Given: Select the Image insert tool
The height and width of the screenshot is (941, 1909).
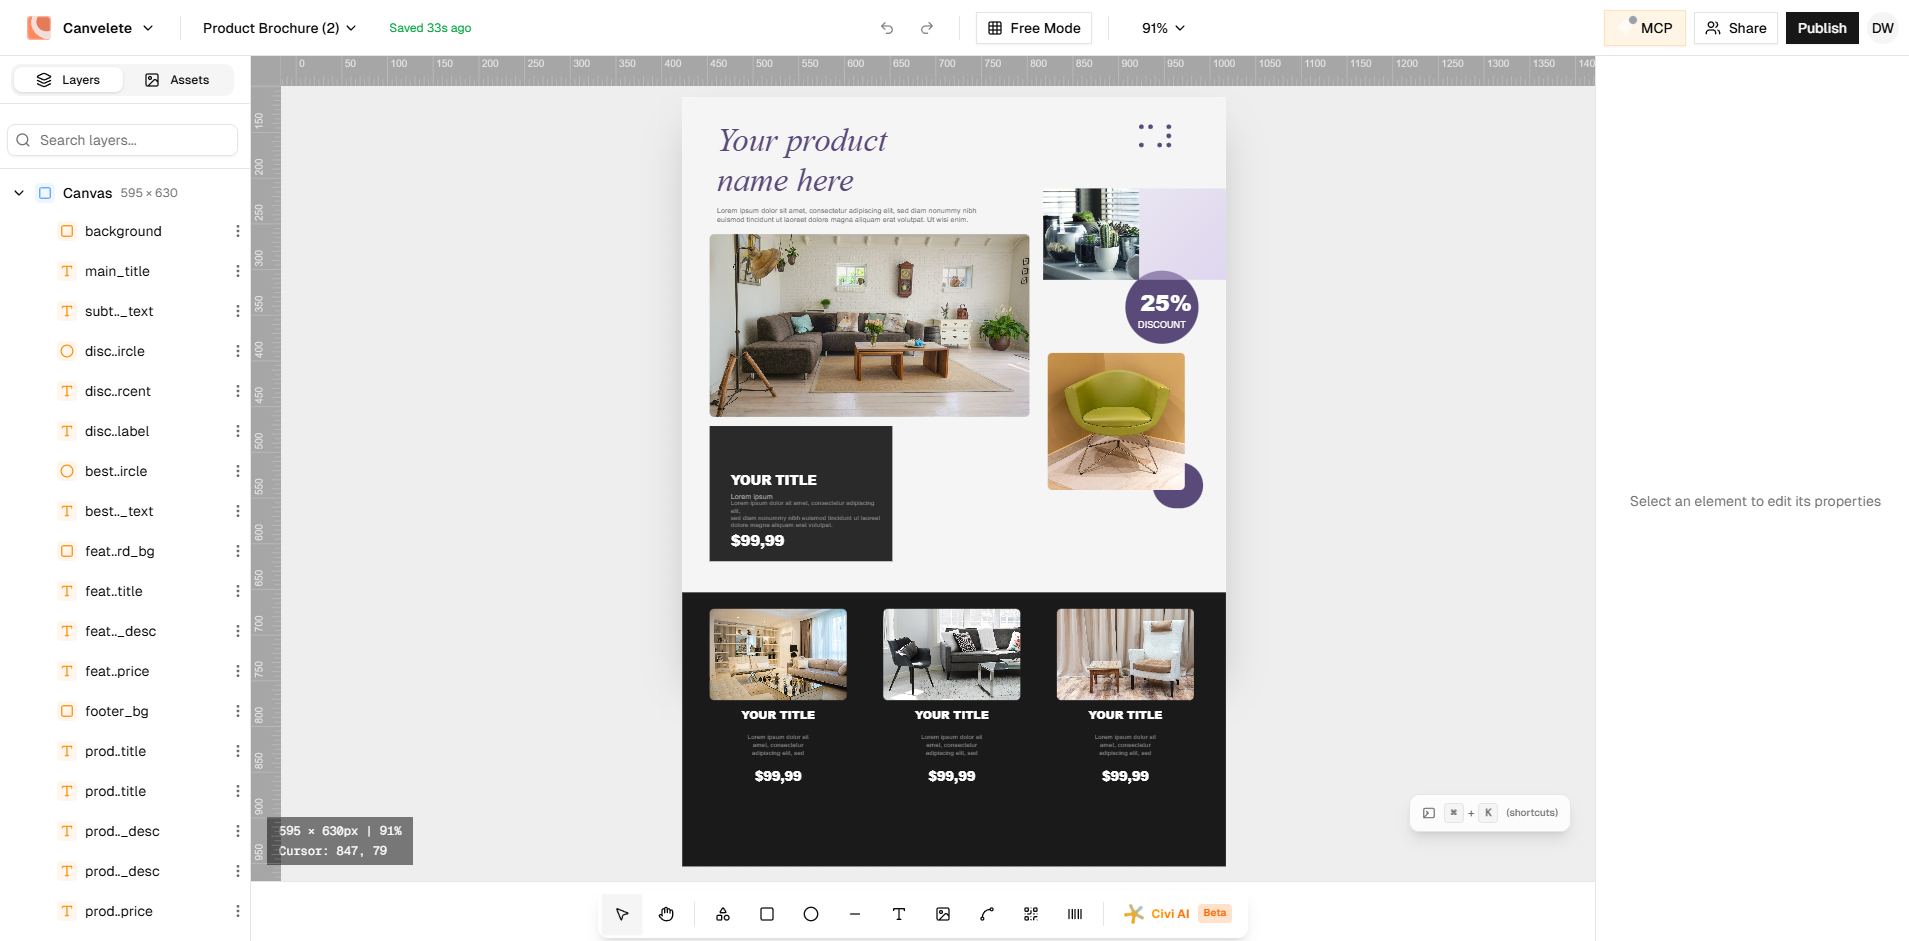Looking at the screenshot, I should click(x=942, y=913).
